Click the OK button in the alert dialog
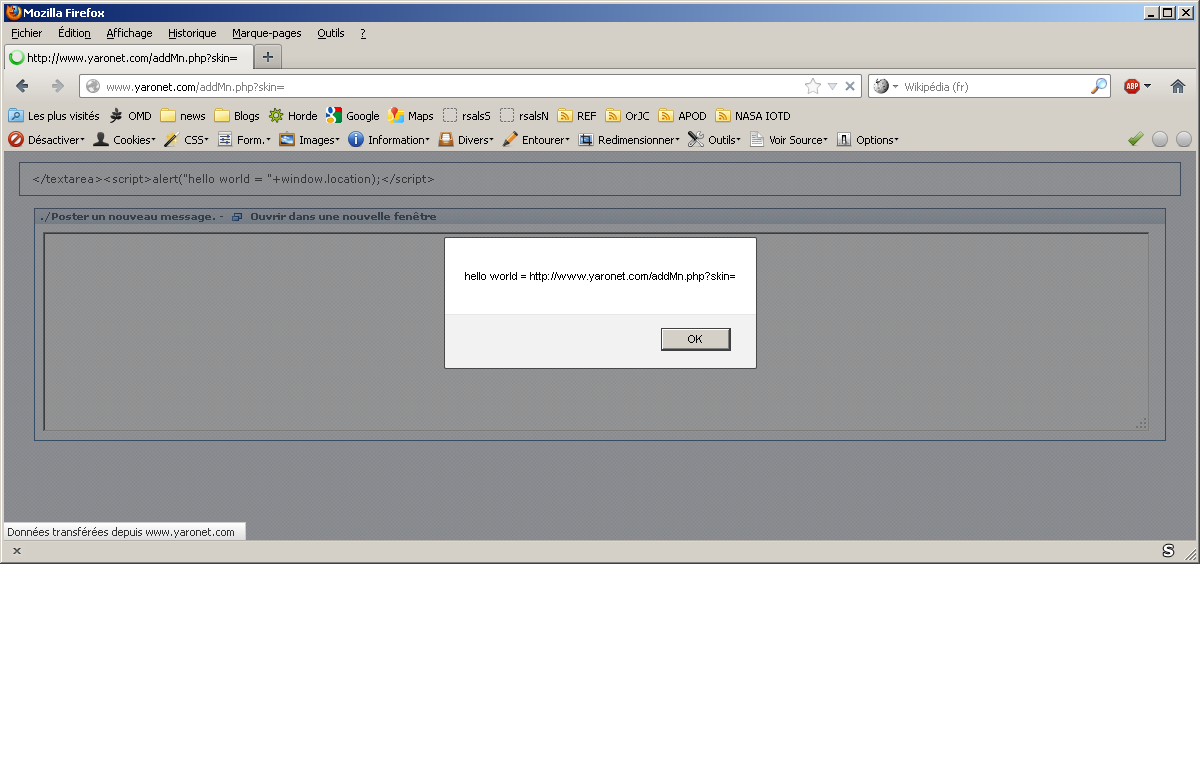 [x=695, y=339]
